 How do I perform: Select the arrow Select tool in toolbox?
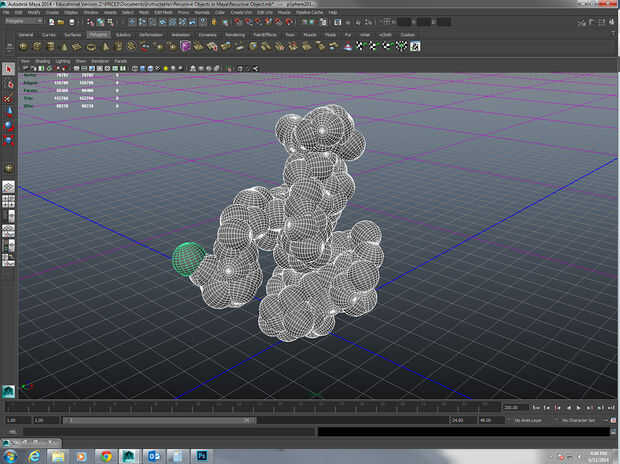pos(8,69)
